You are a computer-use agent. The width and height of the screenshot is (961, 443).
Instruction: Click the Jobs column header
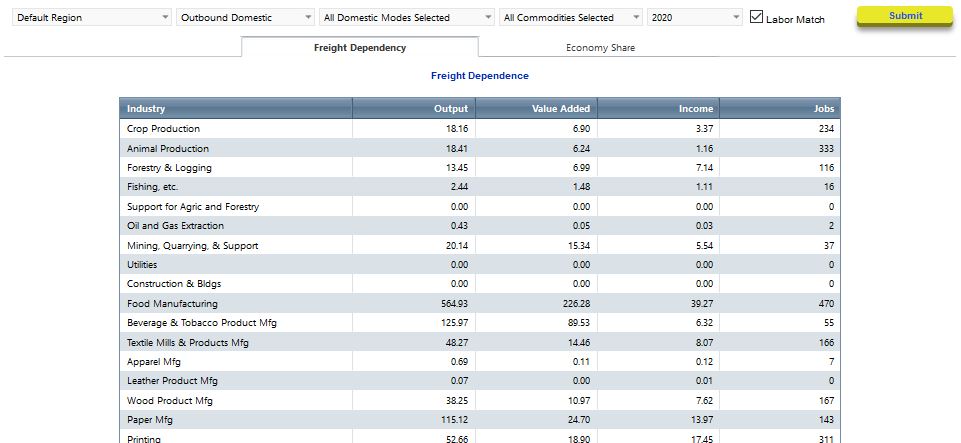pos(780,109)
